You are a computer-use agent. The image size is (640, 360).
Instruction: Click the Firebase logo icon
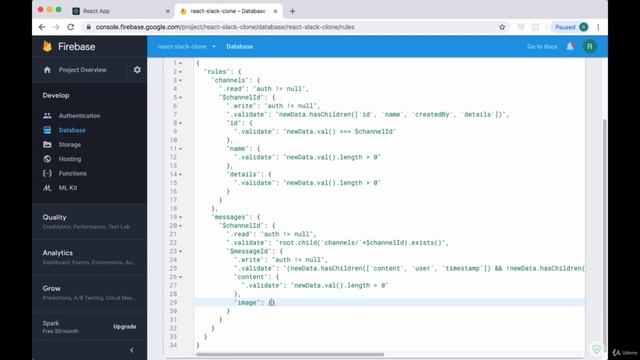point(47,47)
